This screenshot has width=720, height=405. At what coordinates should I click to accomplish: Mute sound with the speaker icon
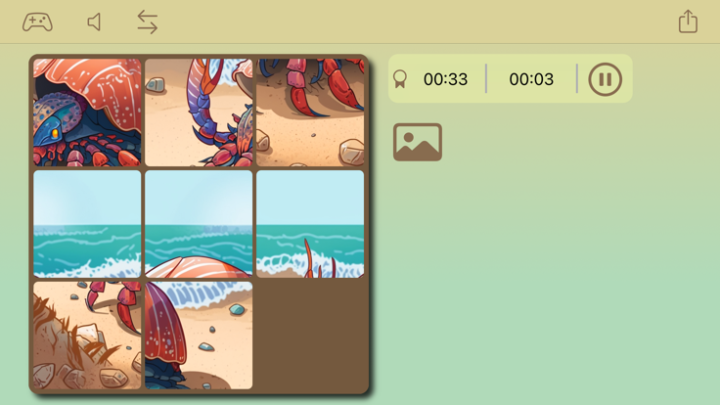click(x=94, y=22)
